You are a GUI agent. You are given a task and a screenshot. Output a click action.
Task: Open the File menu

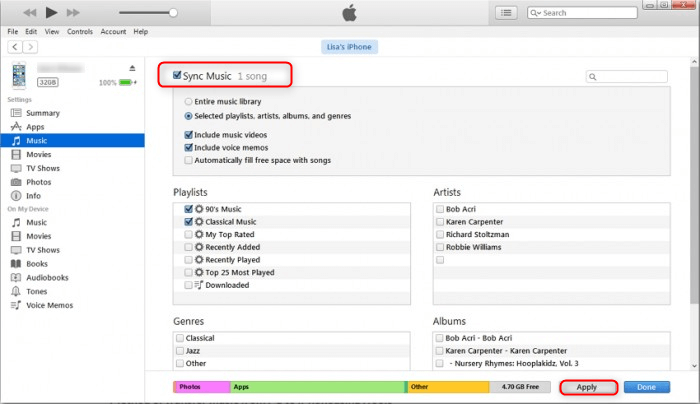12,32
